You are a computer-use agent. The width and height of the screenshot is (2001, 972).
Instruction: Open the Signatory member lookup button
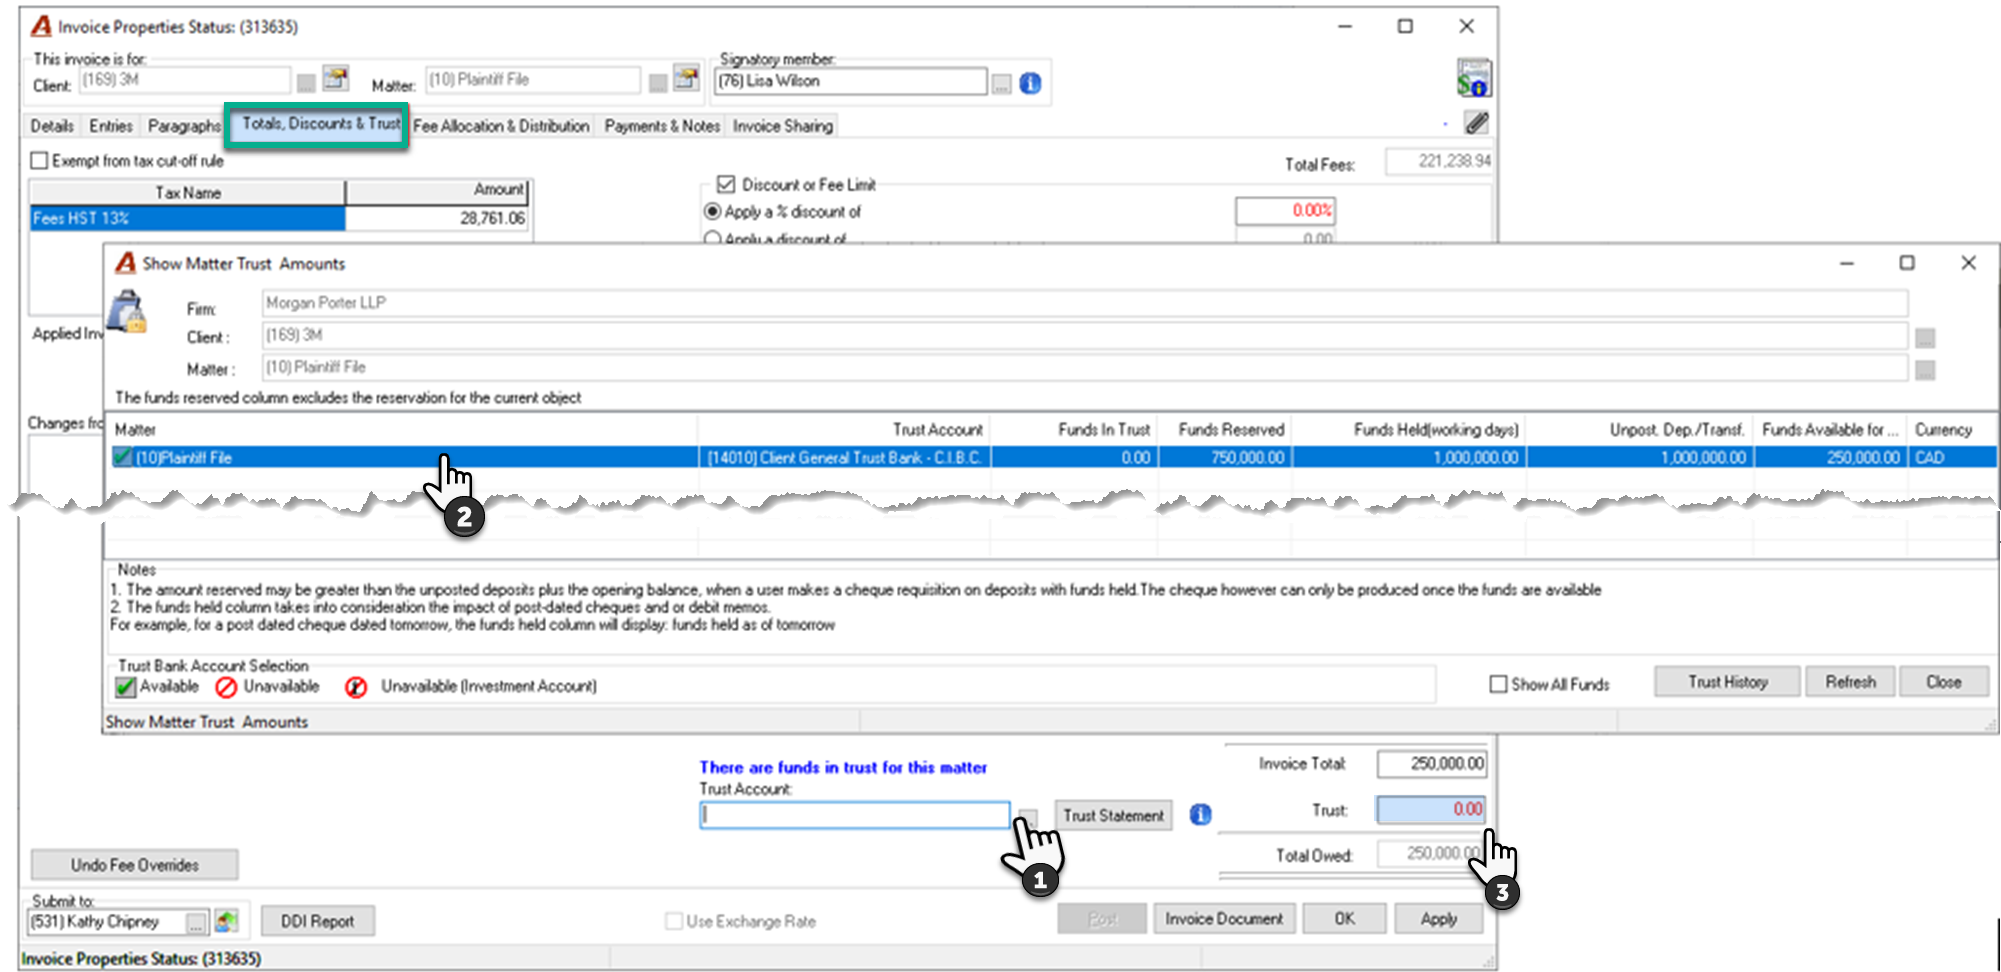coord(1001,84)
